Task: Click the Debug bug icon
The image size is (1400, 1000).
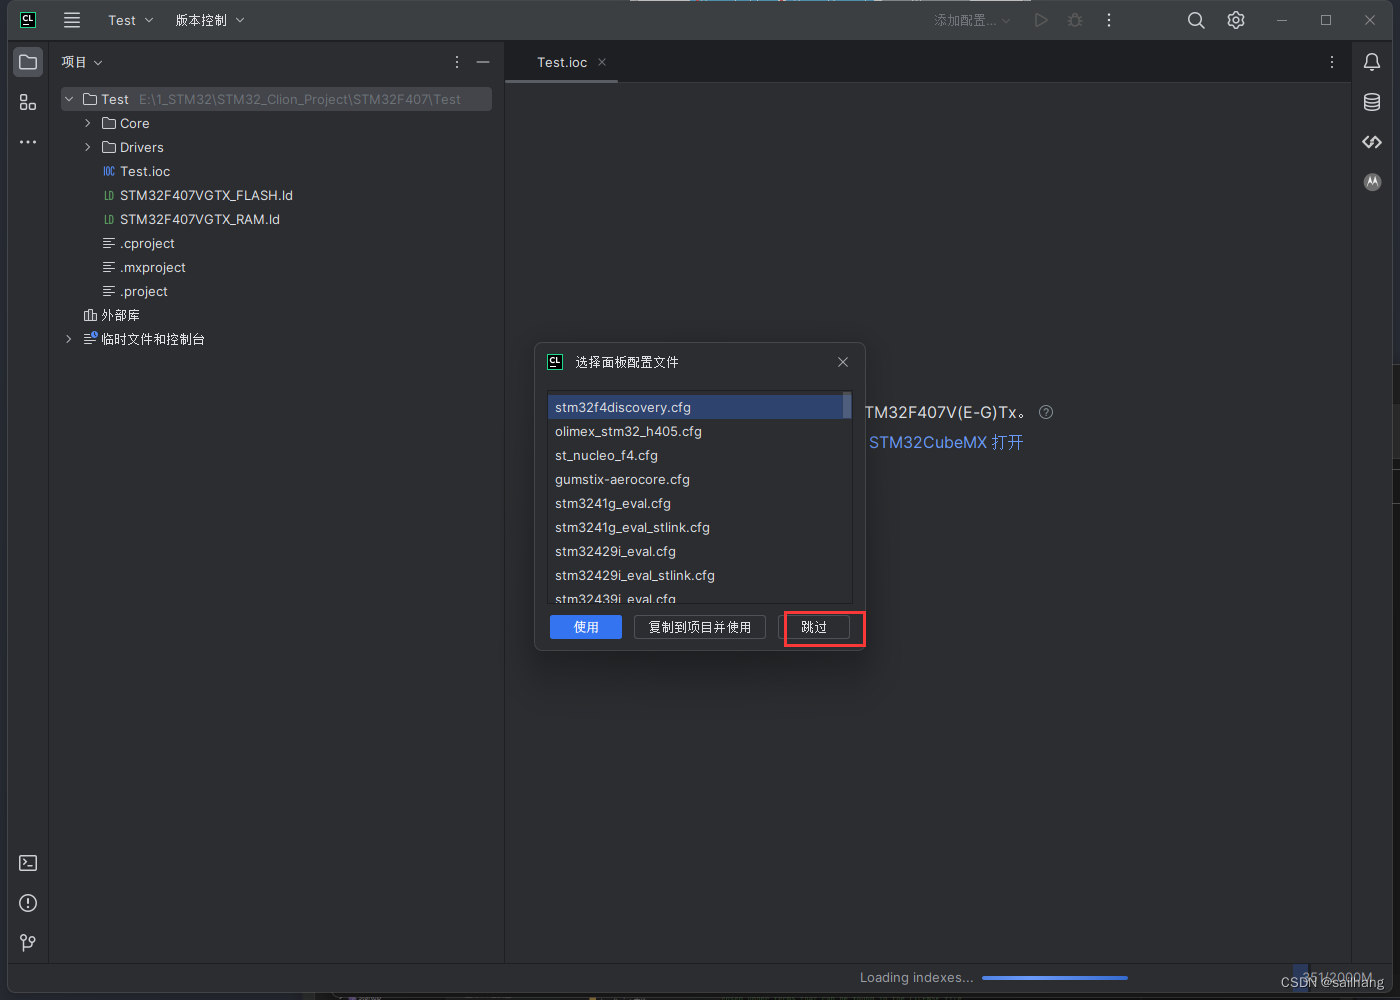Action: (x=1075, y=20)
